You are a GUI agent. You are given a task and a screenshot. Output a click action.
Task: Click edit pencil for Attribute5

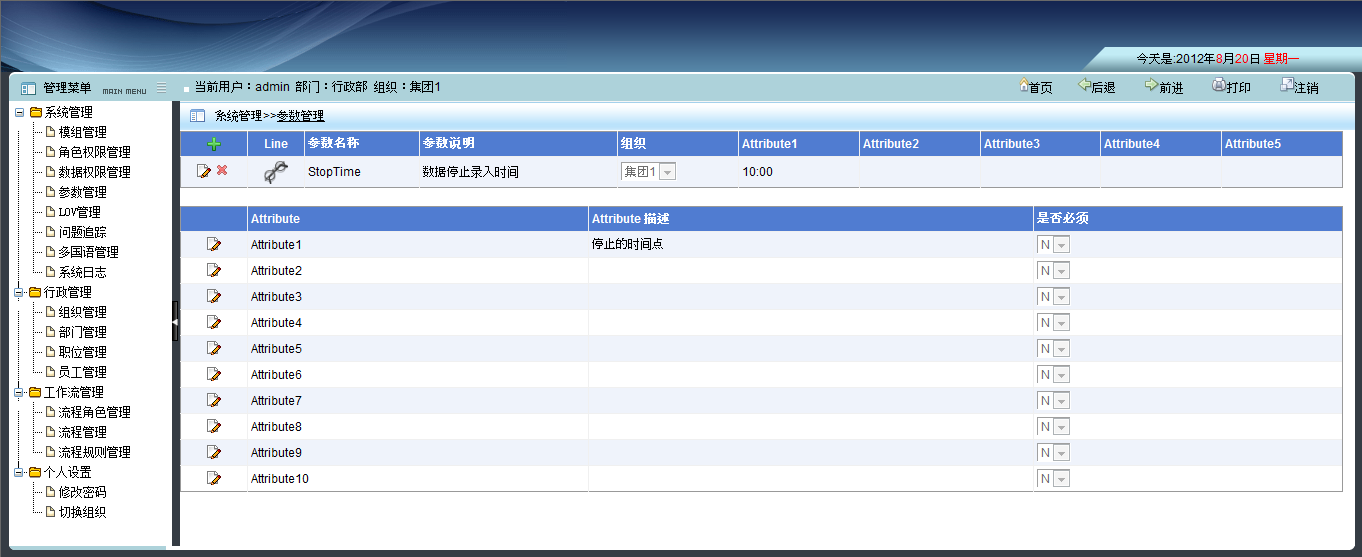213,348
